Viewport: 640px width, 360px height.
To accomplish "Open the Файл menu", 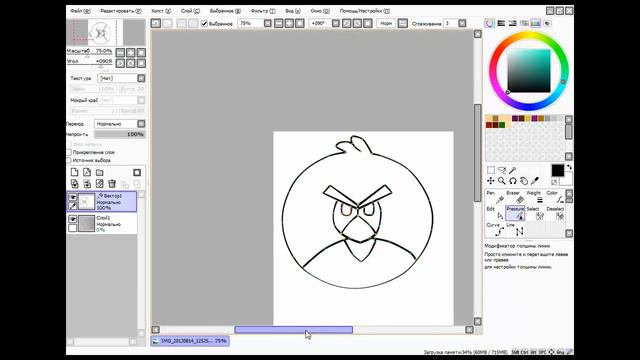I will pyautogui.click(x=80, y=11).
